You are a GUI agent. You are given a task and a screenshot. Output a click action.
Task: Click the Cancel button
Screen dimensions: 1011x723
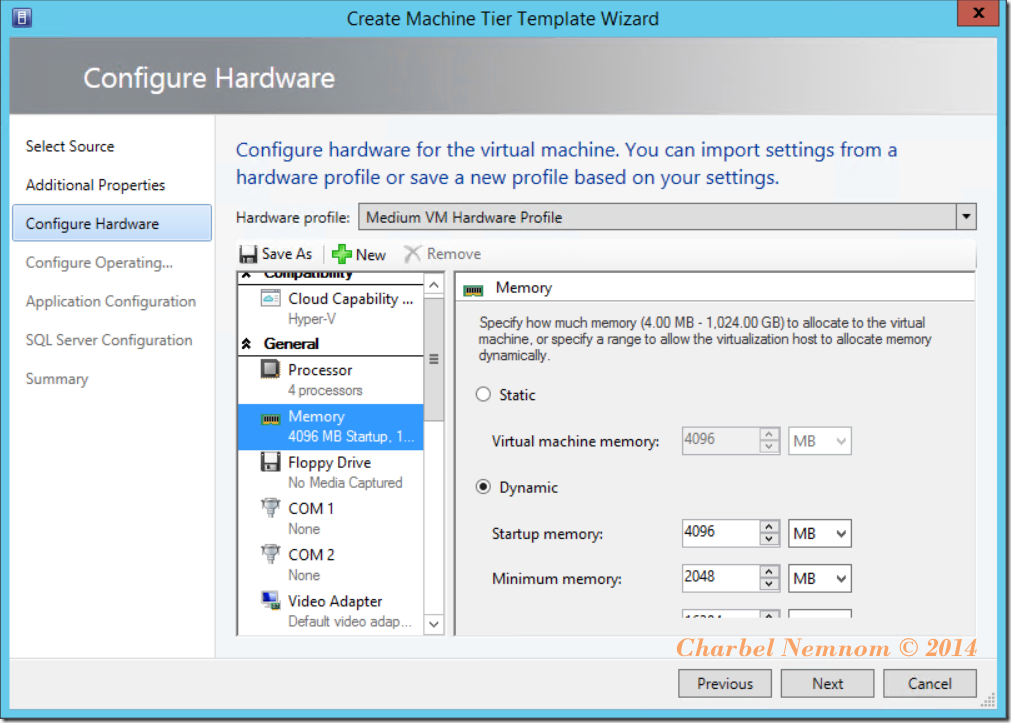[930, 684]
